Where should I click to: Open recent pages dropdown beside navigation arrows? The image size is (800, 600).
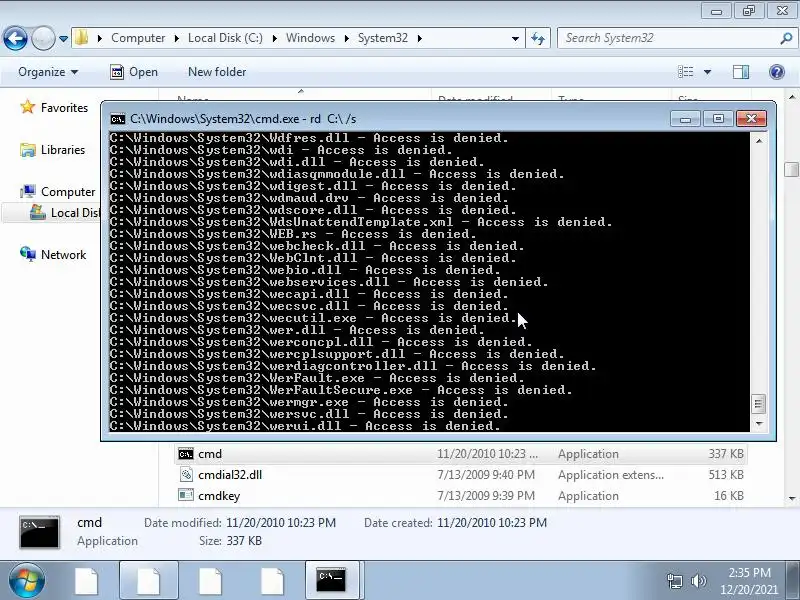63,38
